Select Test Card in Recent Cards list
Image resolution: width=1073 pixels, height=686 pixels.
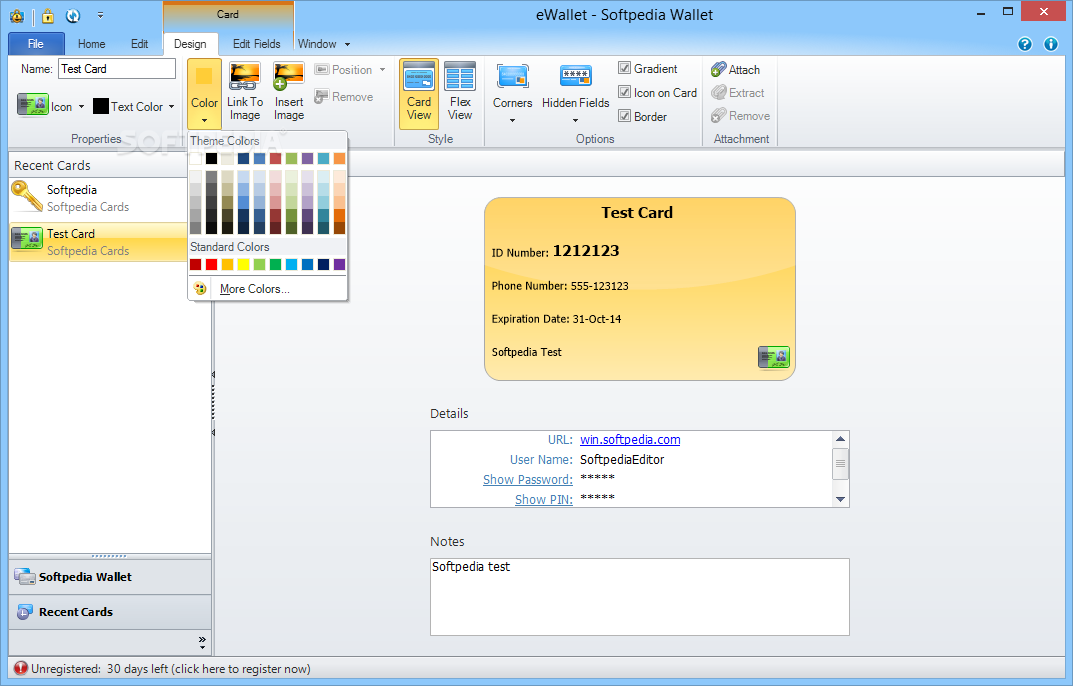(x=99, y=241)
